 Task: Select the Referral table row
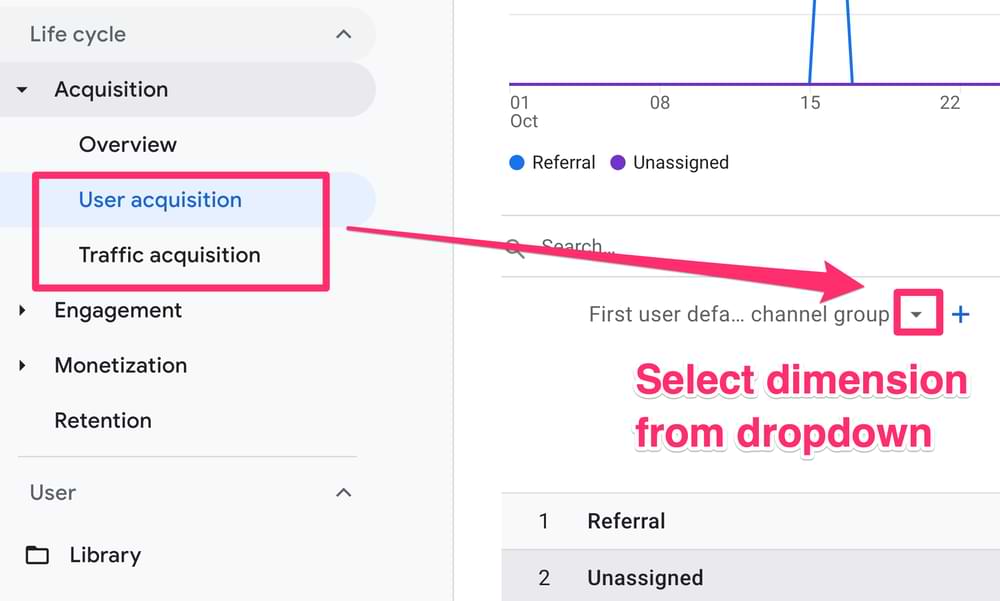point(751,521)
